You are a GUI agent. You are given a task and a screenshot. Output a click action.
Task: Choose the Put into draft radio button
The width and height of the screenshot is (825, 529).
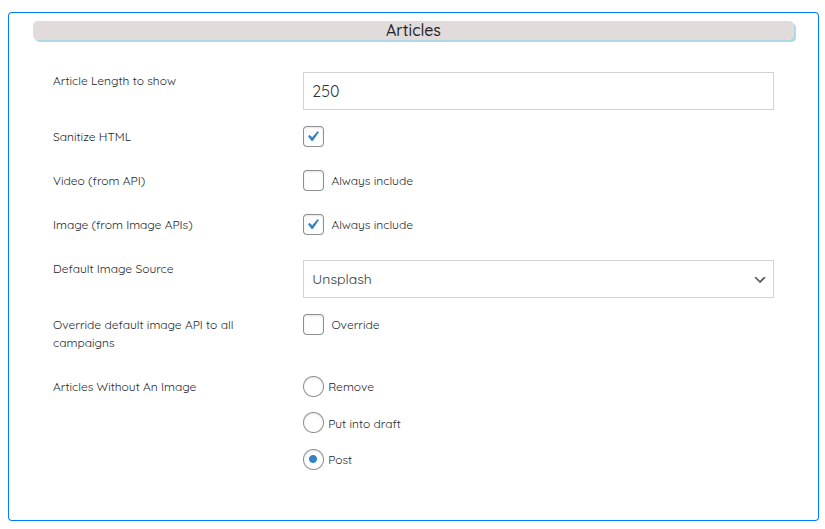coord(313,424)
